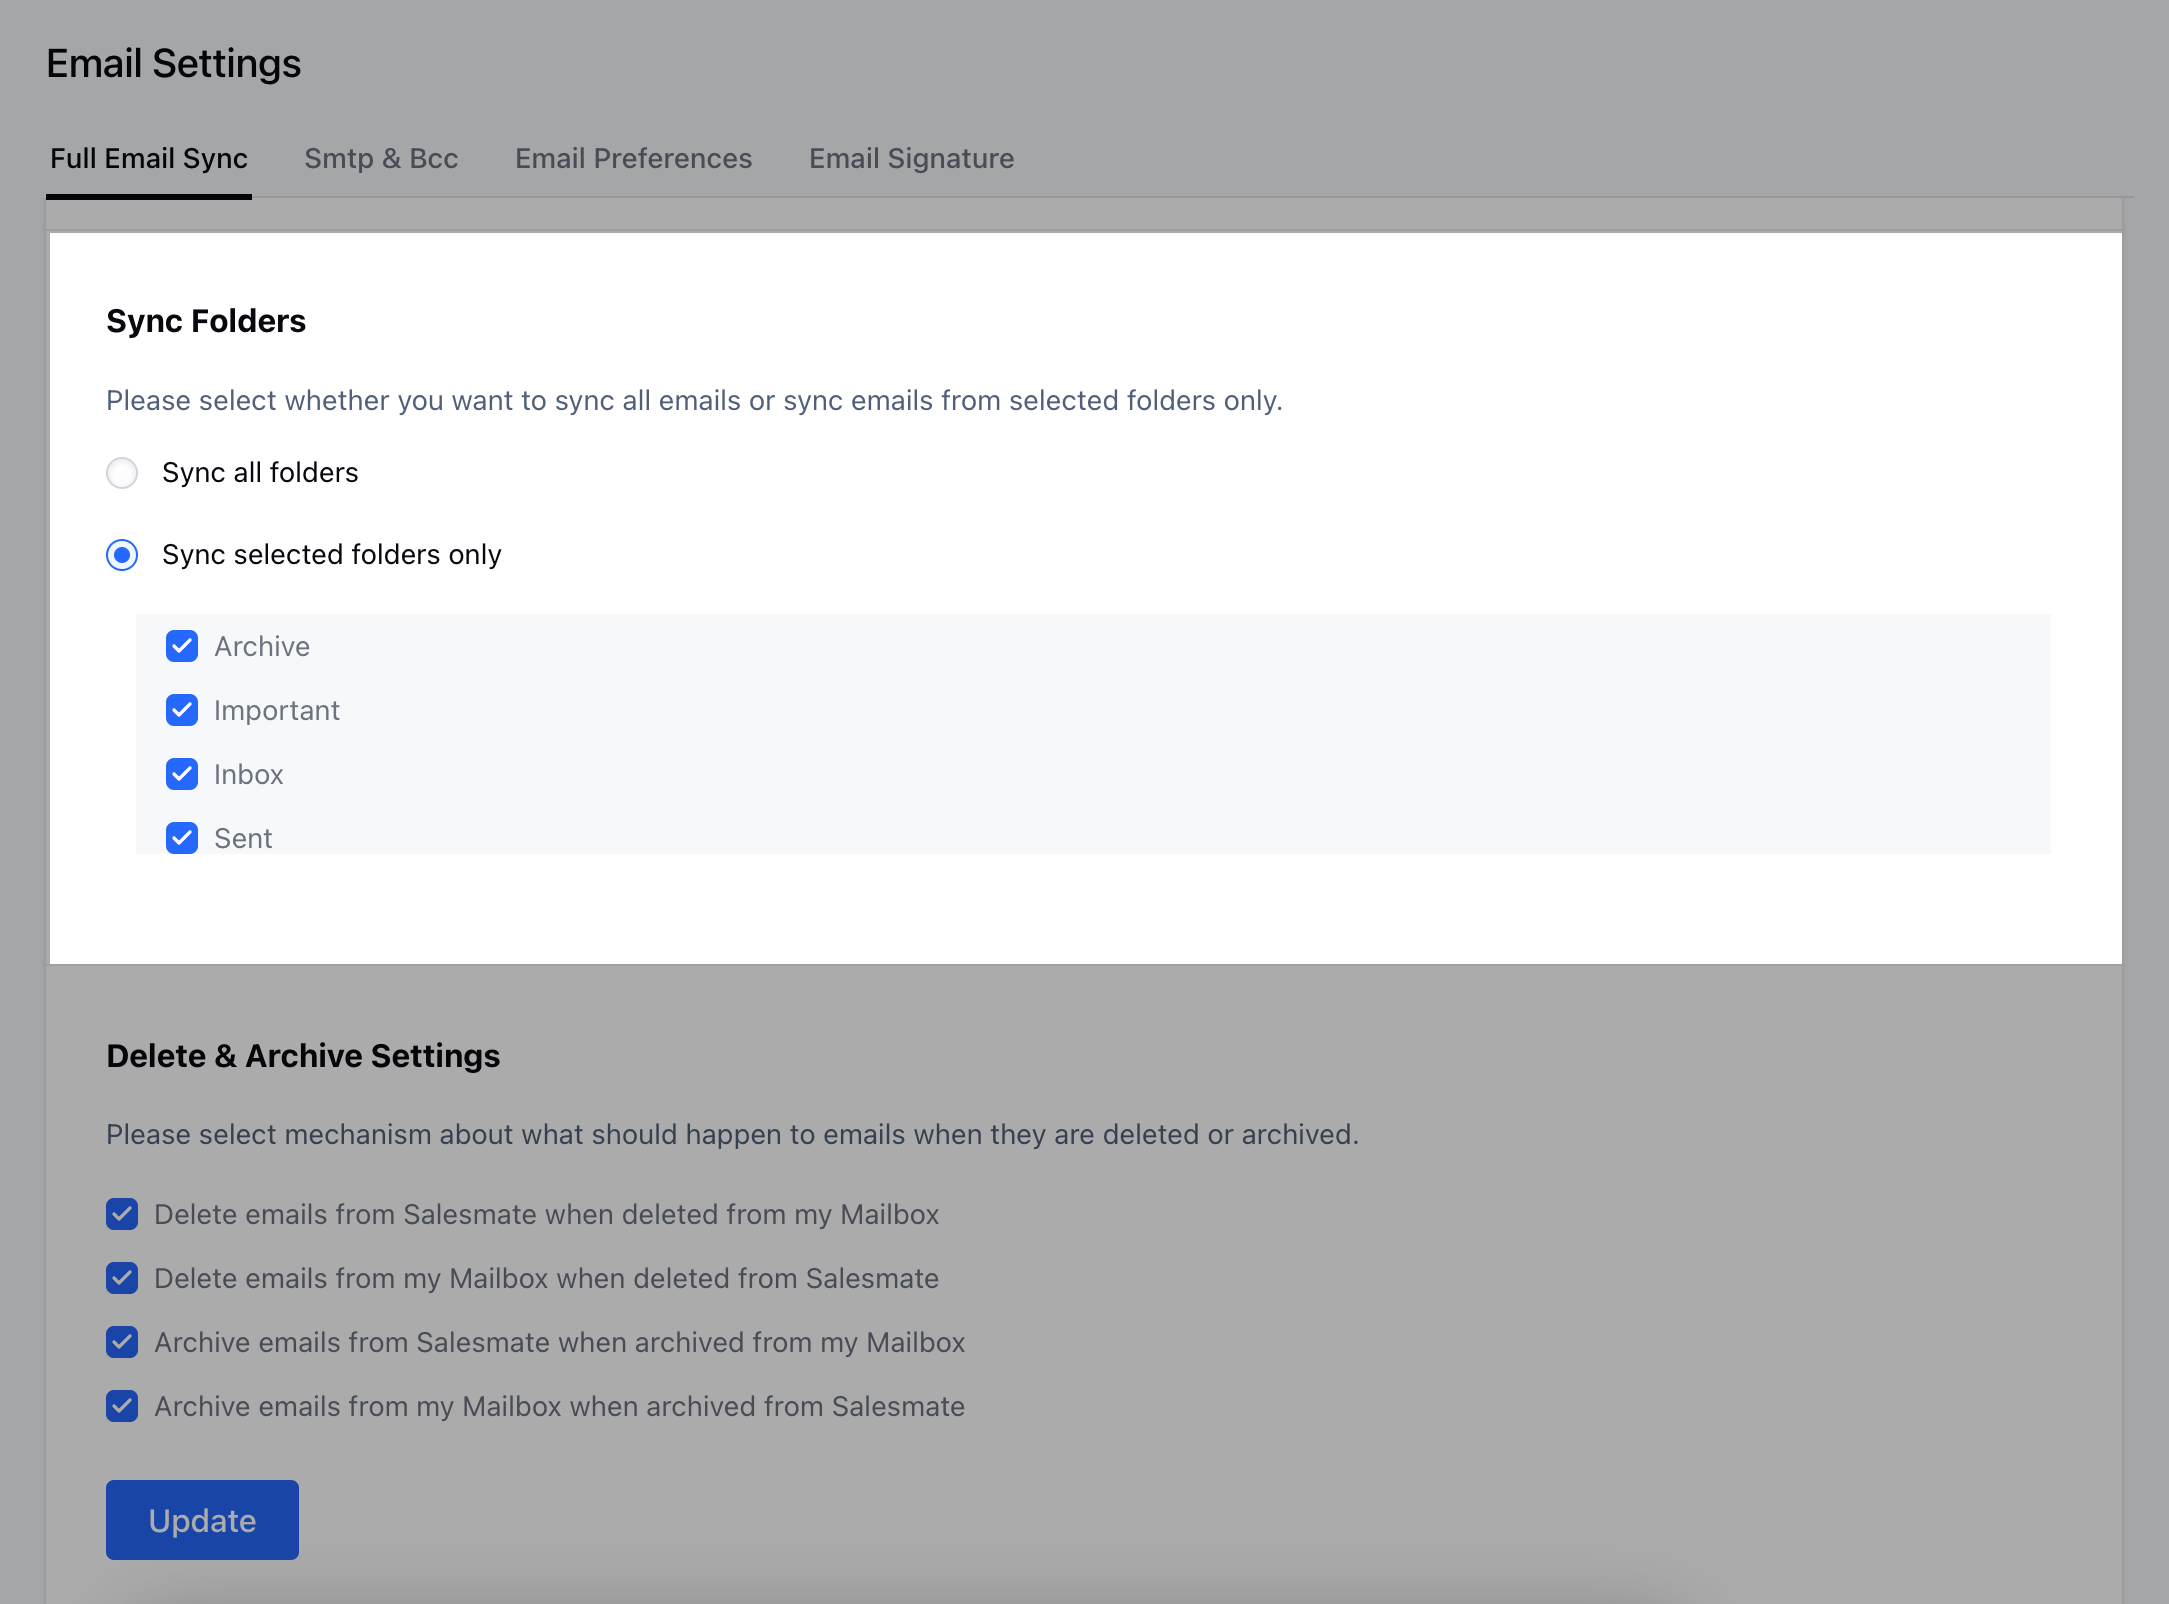Toggle the Inbox folder checkbox
Viewport: 2169px width, 1604px height.
(182, 775)
